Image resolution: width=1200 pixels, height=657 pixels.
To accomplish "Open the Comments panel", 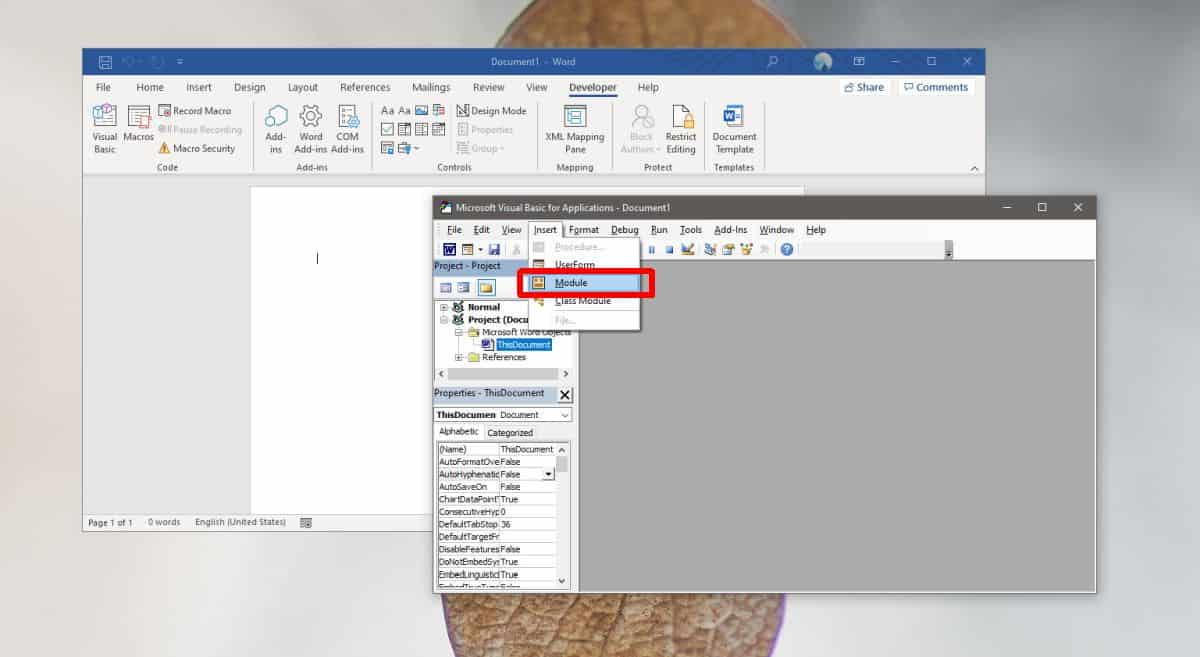I will pyautogui.click(x=936, y=87).
